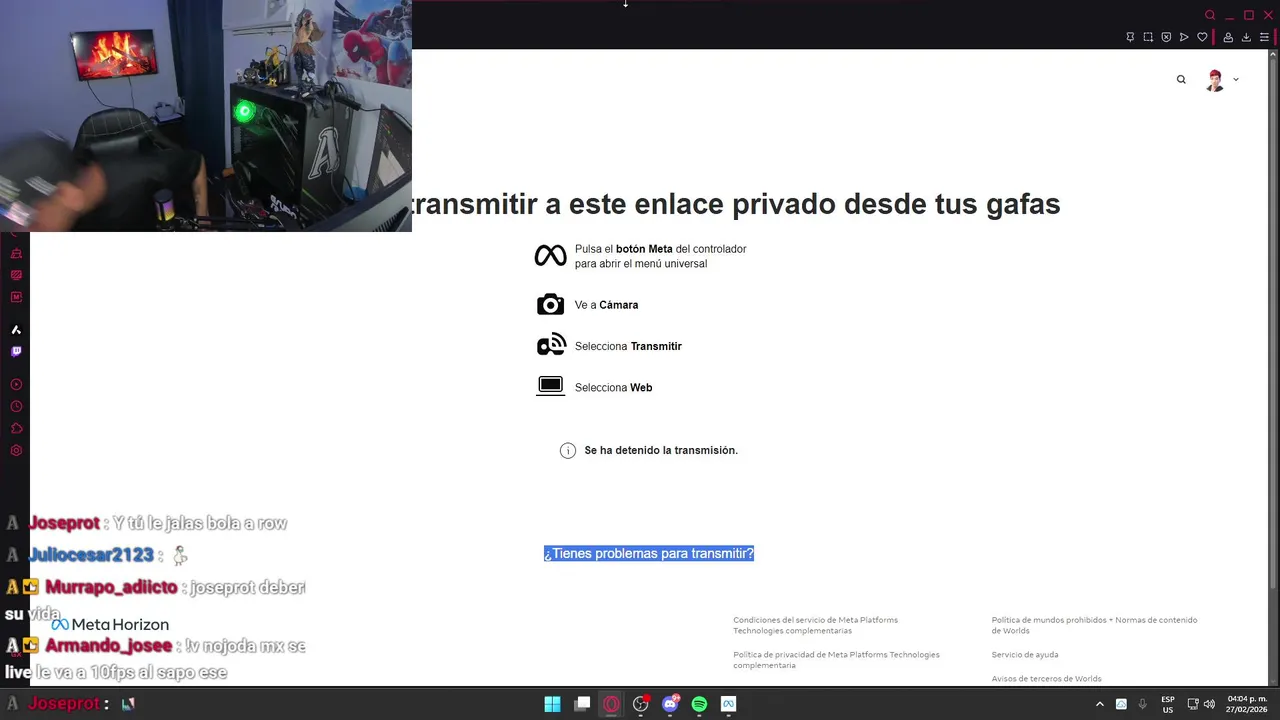This screenshot has height=720, width=1280.
Task: Click the 'Murrapo_adiicto' chat username
Action: [x=111, y=587]
